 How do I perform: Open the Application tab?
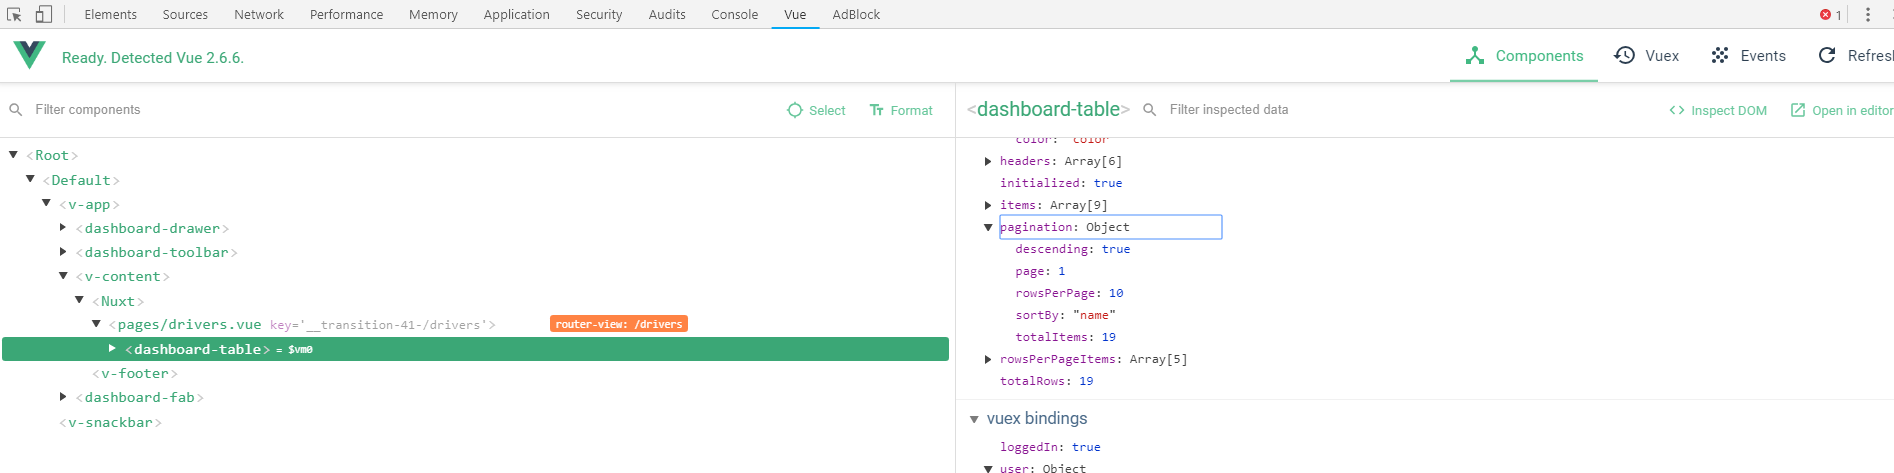pos(517,14)
